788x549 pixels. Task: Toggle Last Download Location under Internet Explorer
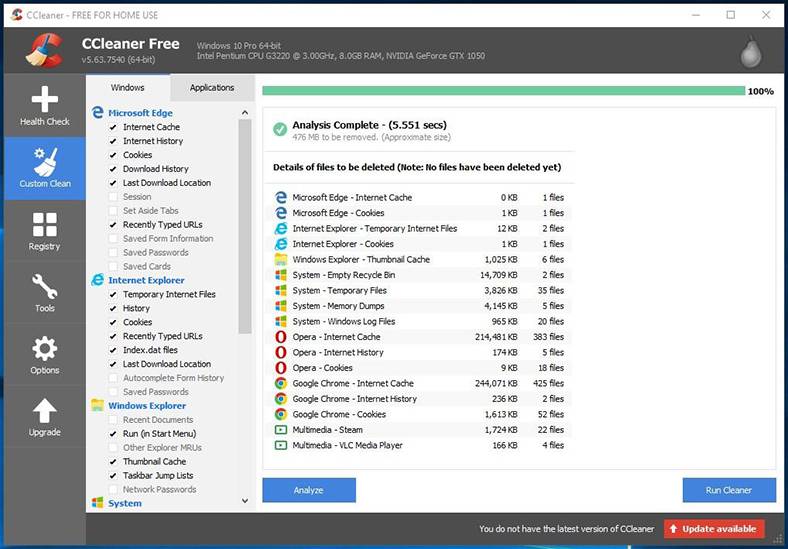tap(113, 364)
